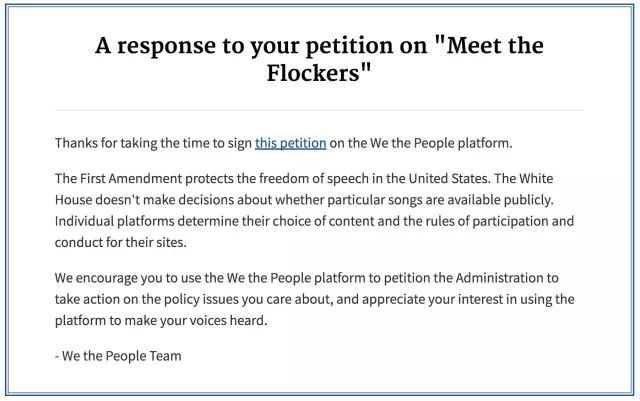640x401 pixels.
Task: Click the words "Individual platforms"
Action: [x=115, y=221]
